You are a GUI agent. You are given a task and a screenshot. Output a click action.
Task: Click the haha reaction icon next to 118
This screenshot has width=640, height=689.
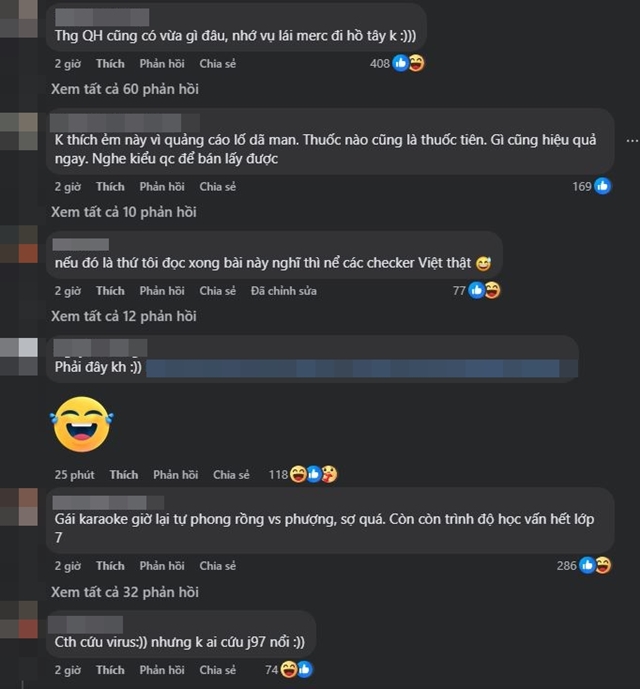coord(298,475)
